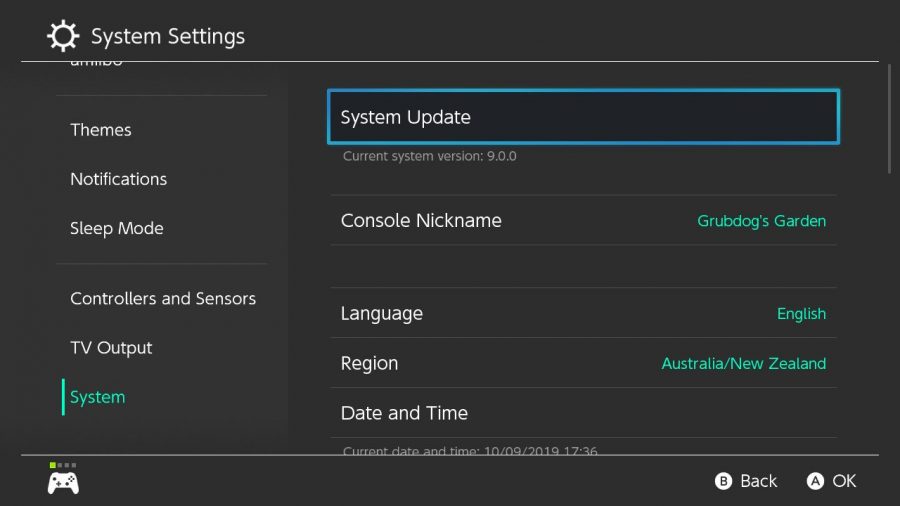Open the Themes settings category
This screenshot has width=900, height=506.
pos(101,130)
